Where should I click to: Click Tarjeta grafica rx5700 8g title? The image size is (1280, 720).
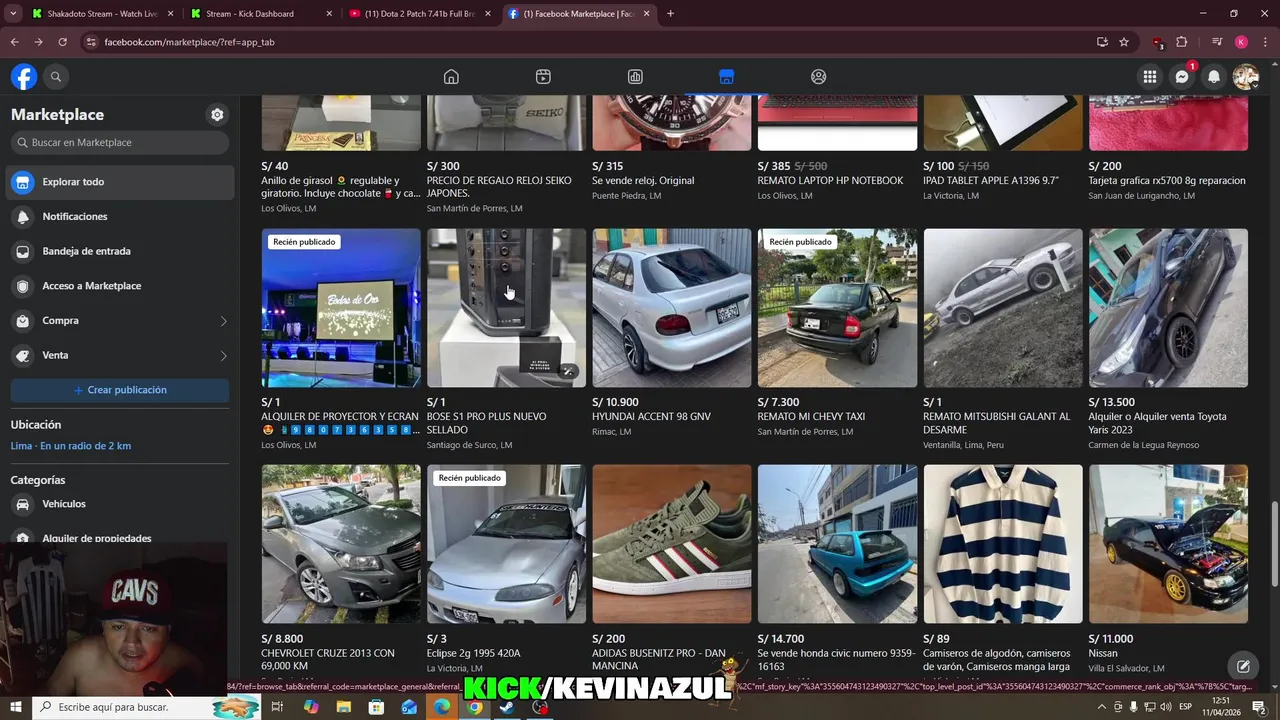[1167, 181]
